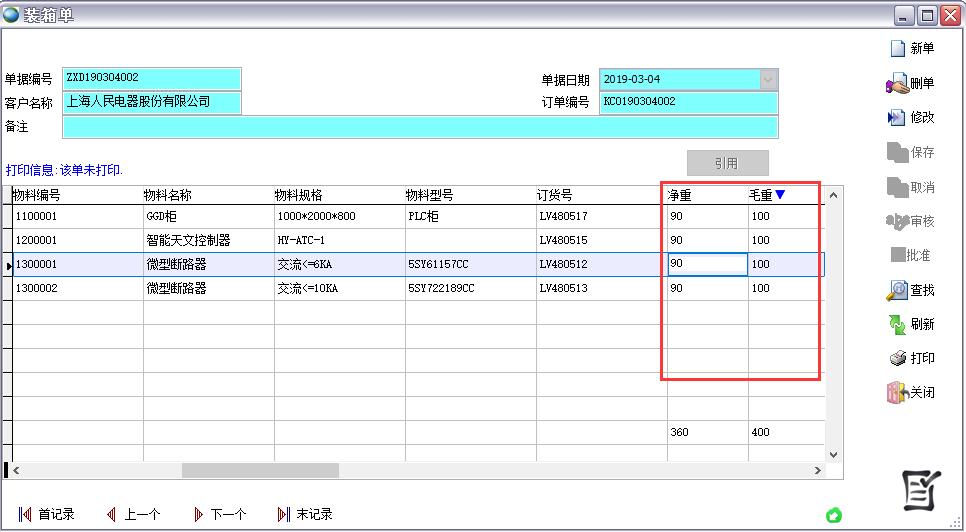Open the 单据日期 date dropdown

[x=768, y=79]
